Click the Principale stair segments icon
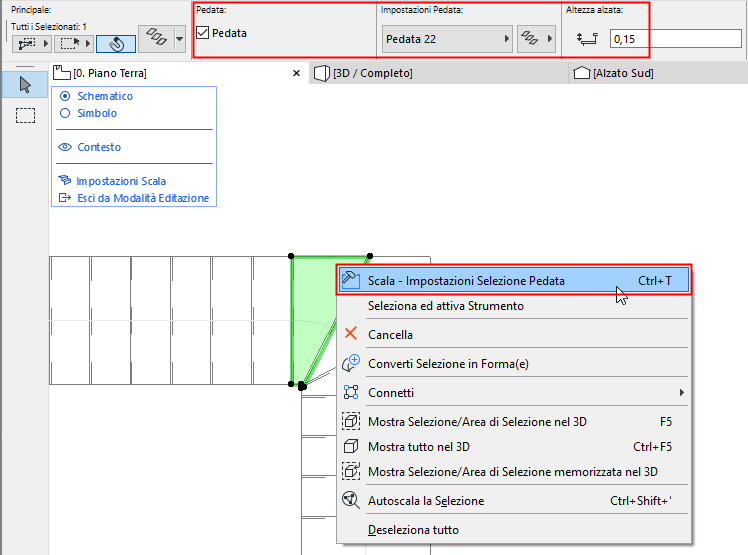748x555 pixels. pyautogui.click(x=156, y=37)
